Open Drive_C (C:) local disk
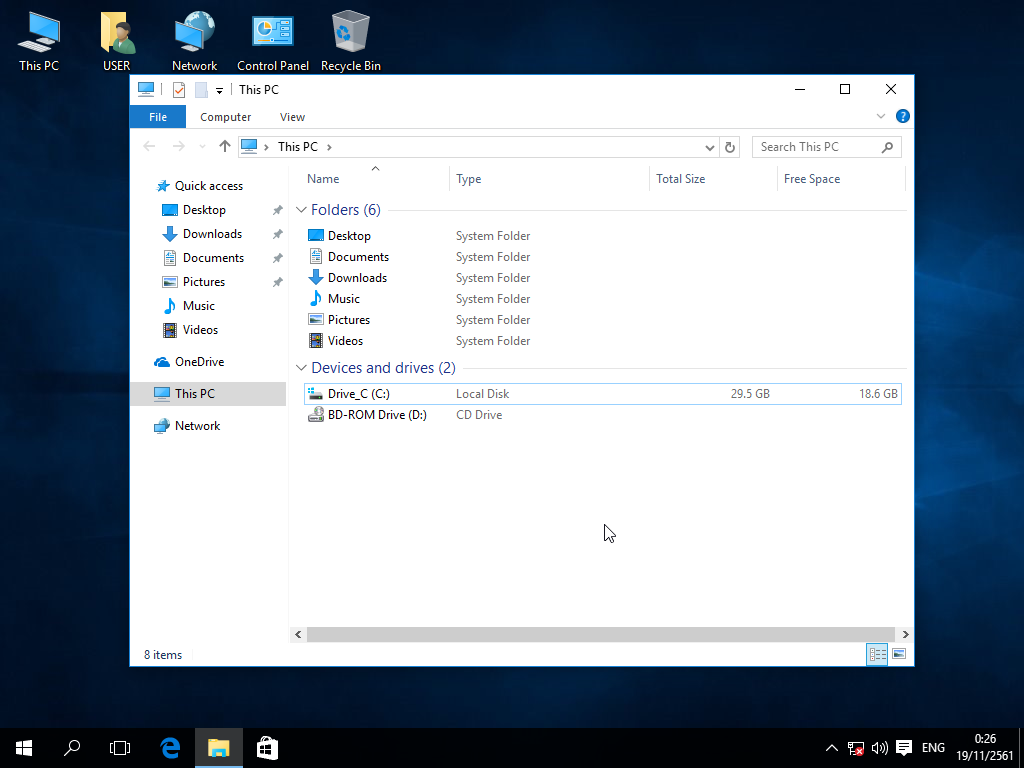Image resolution: width=1024 pixels, height=768 pixels. click(x=358, y=394)
